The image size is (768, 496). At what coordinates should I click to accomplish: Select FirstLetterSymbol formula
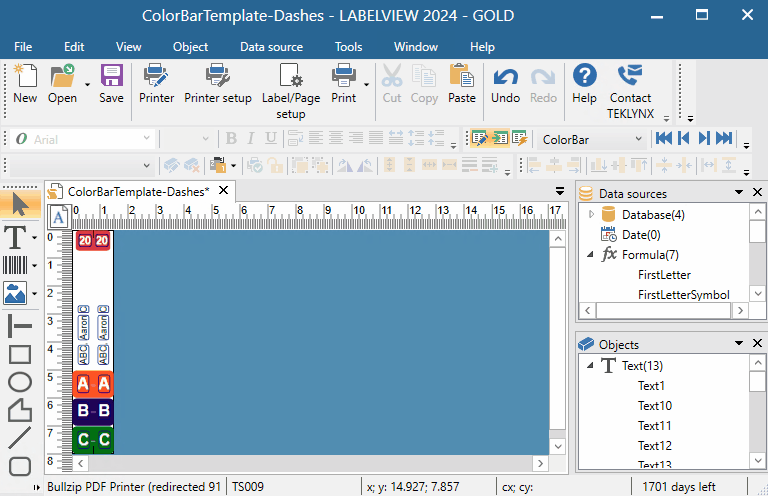(x=684, y=295)
